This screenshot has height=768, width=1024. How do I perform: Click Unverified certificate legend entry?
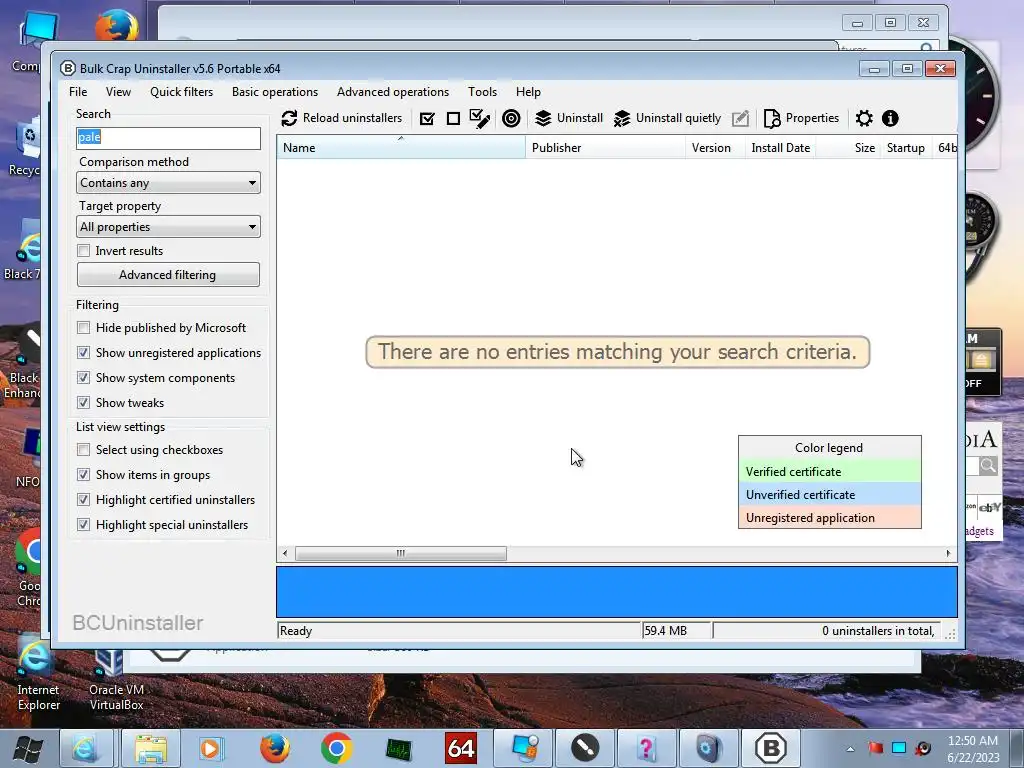tap(829, 494)
